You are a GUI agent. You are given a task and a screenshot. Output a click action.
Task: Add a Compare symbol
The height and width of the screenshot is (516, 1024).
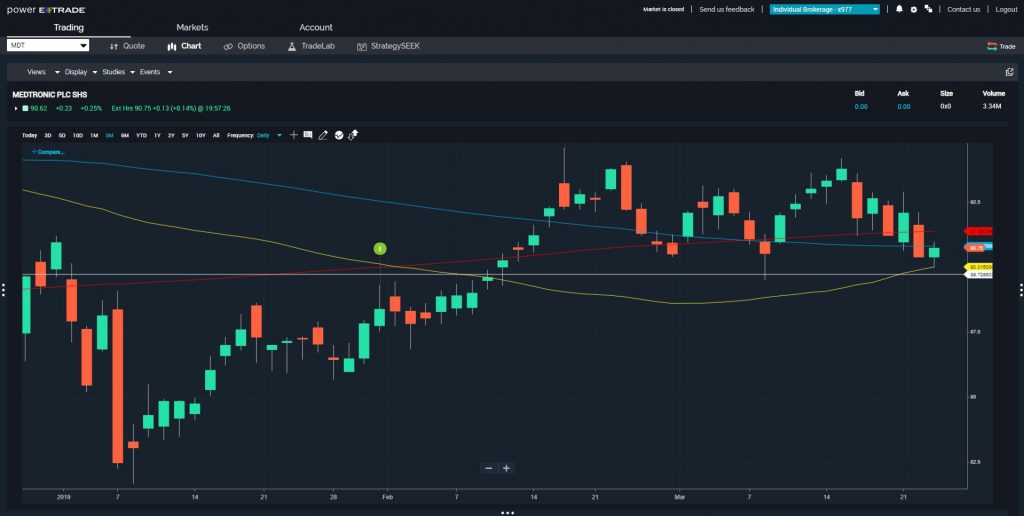click(x=48, y=152)
